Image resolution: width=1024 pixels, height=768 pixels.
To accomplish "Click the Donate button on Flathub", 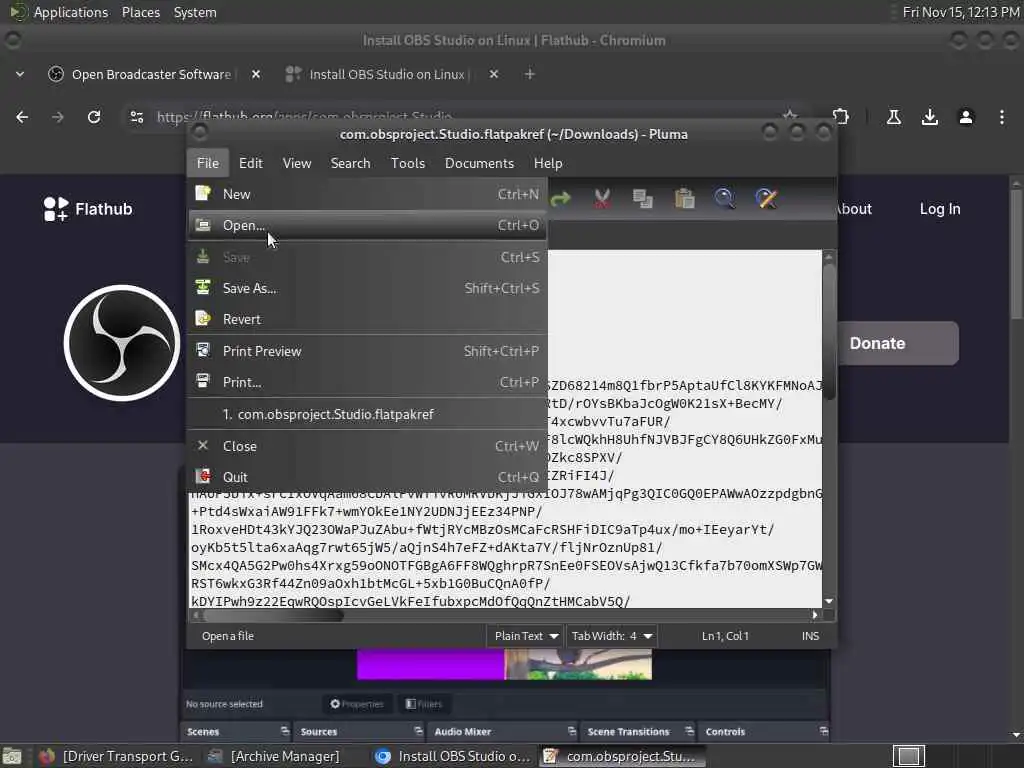I will tap(899, 343).
